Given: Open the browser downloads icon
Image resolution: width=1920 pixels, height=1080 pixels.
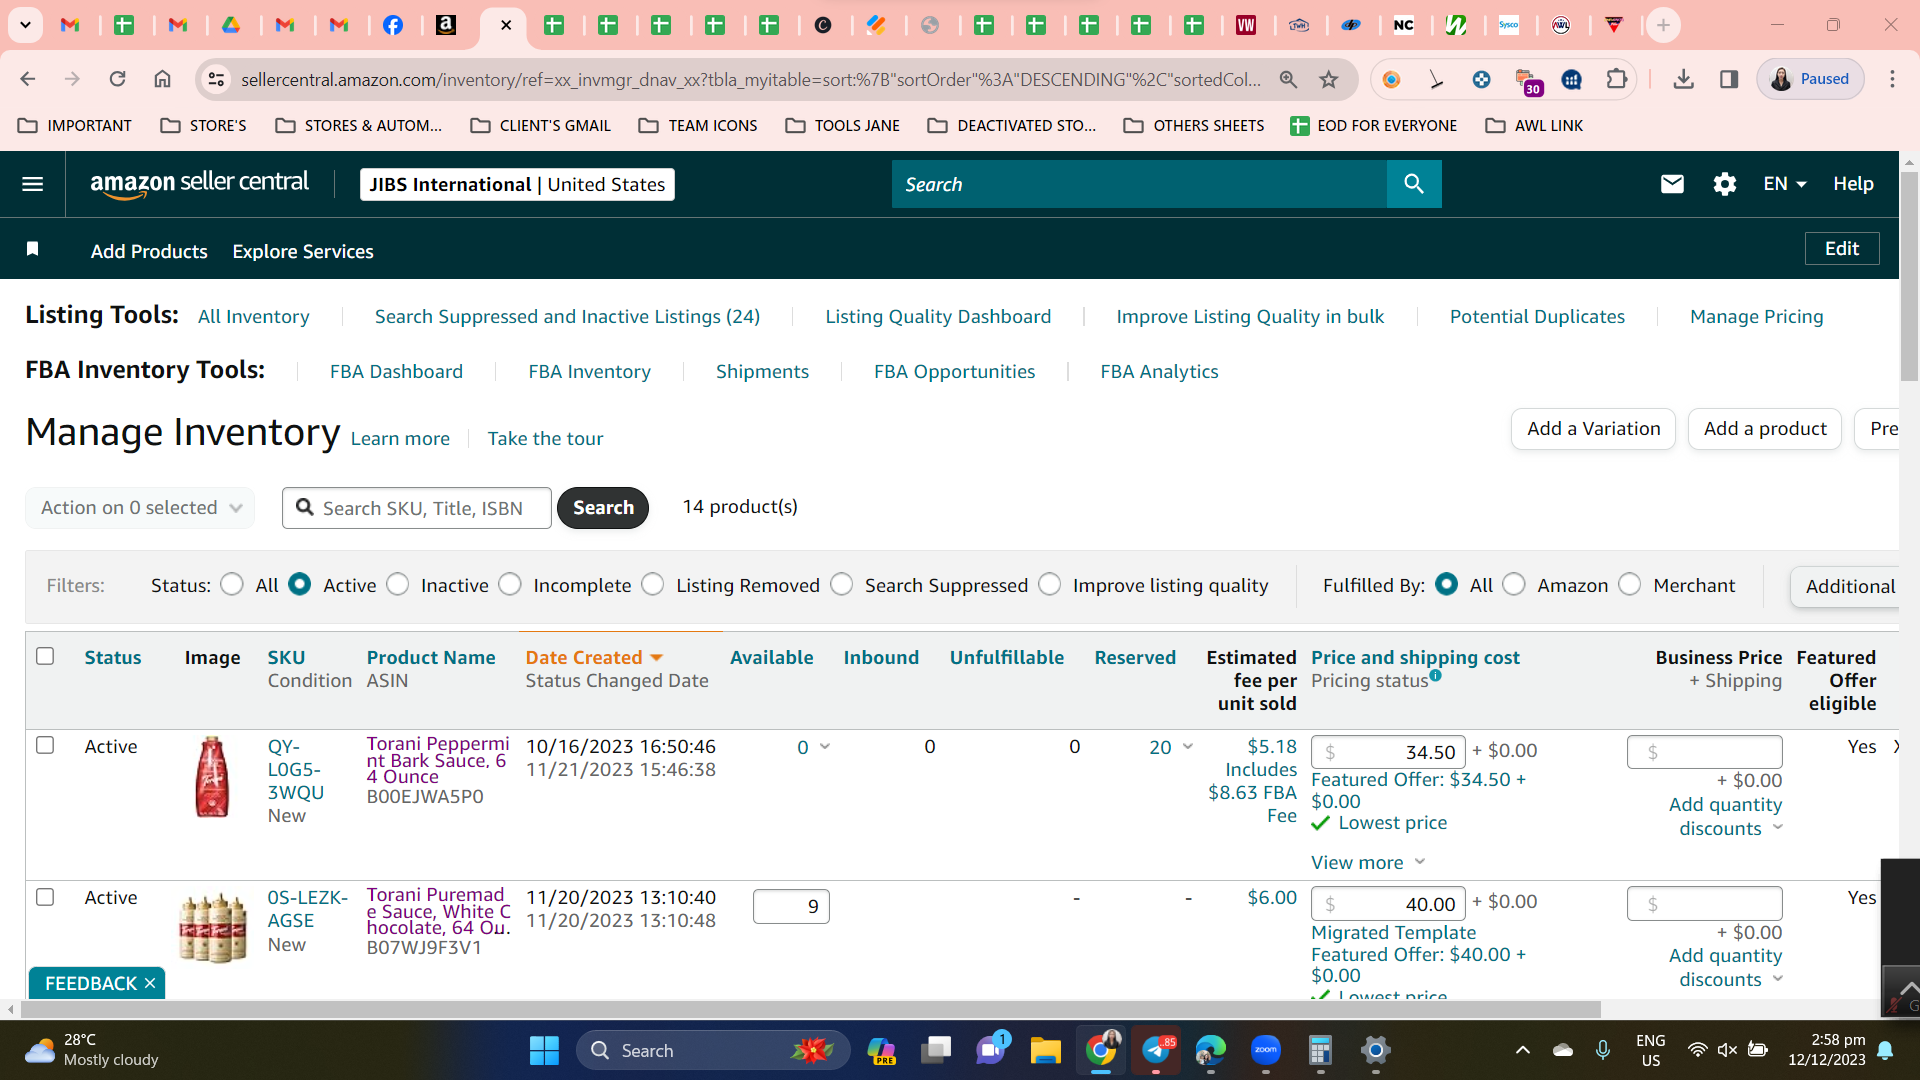Looking at the screenshot, I should click(1683, 79).
